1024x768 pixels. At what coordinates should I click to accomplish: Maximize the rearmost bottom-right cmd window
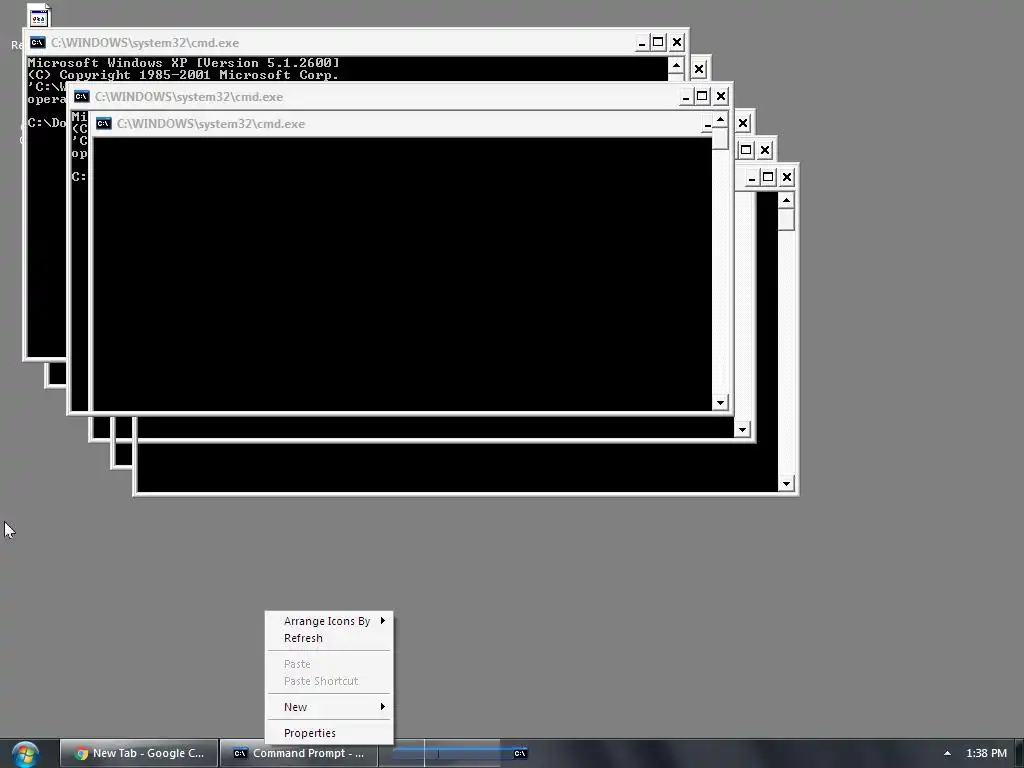pyautogui.click(x=768, y=177)
